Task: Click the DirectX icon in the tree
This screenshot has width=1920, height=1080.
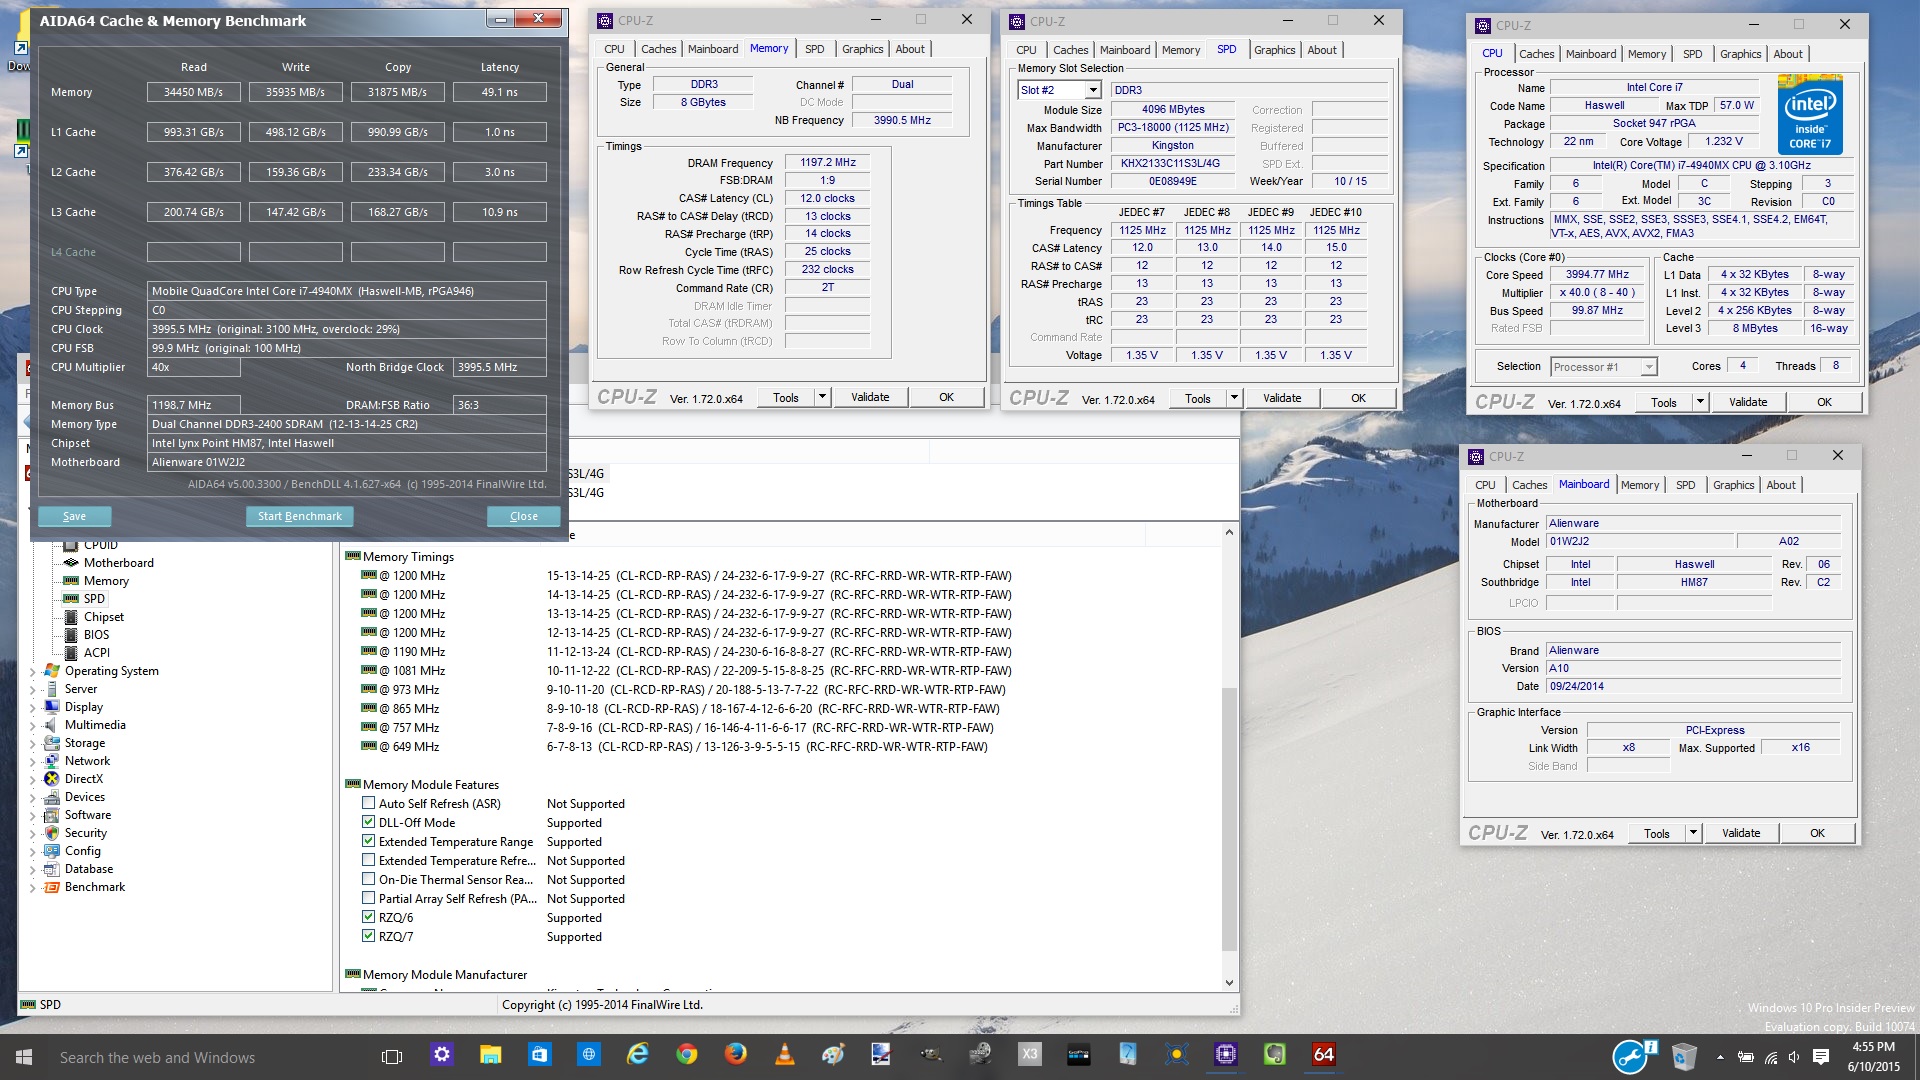Action: click(52, 779)
